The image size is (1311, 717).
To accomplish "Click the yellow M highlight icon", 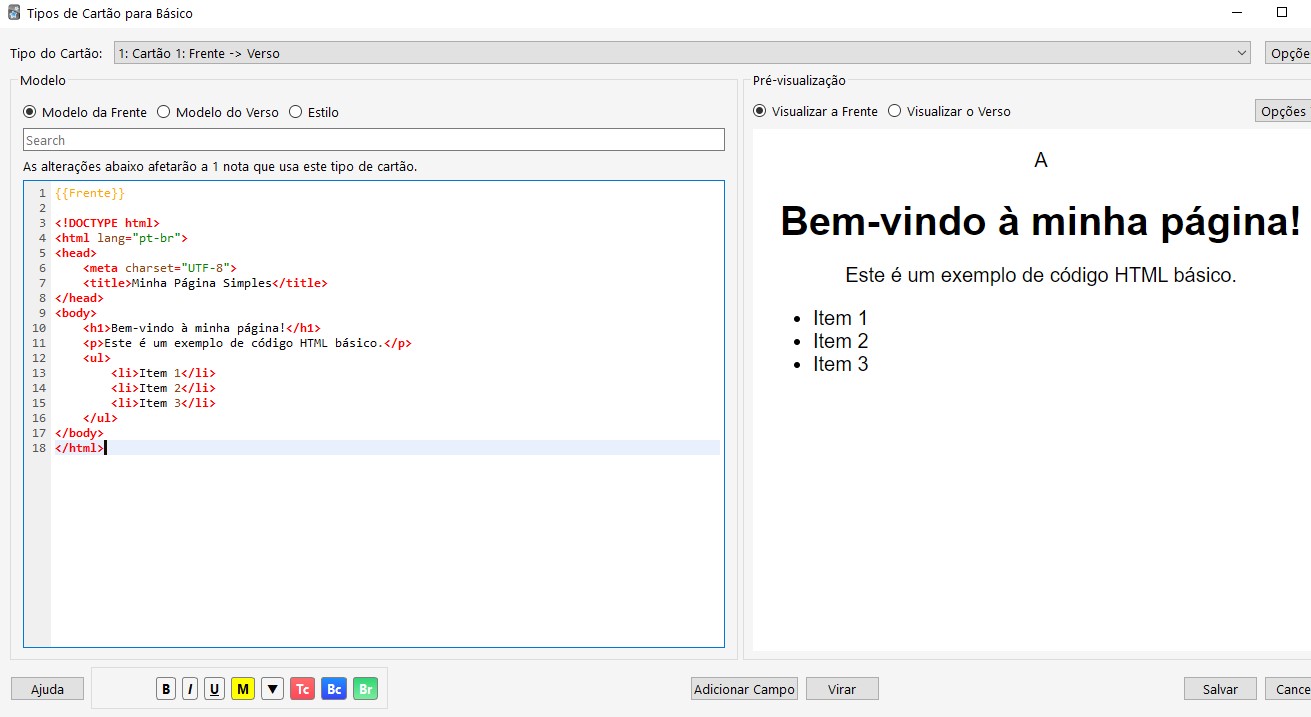I will (242, 689).
